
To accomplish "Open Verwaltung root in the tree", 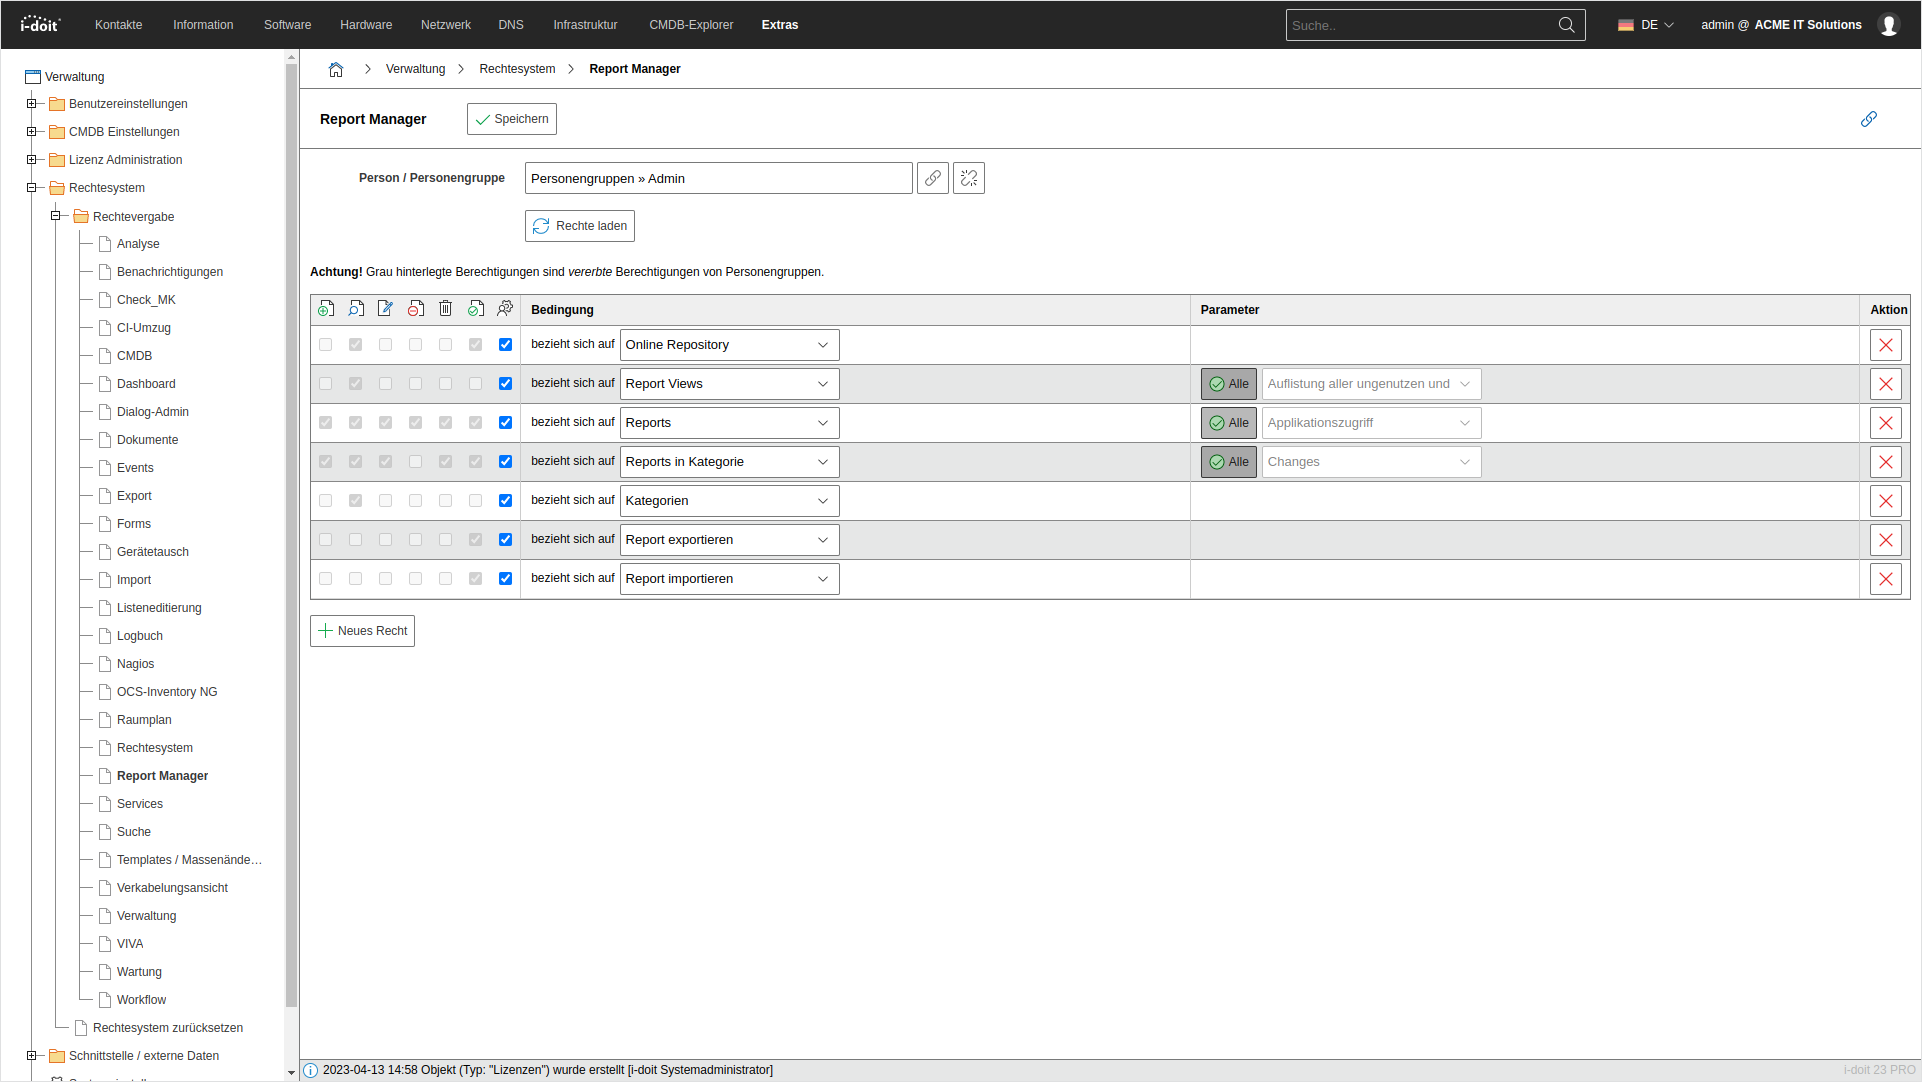I will coord(74,77).
